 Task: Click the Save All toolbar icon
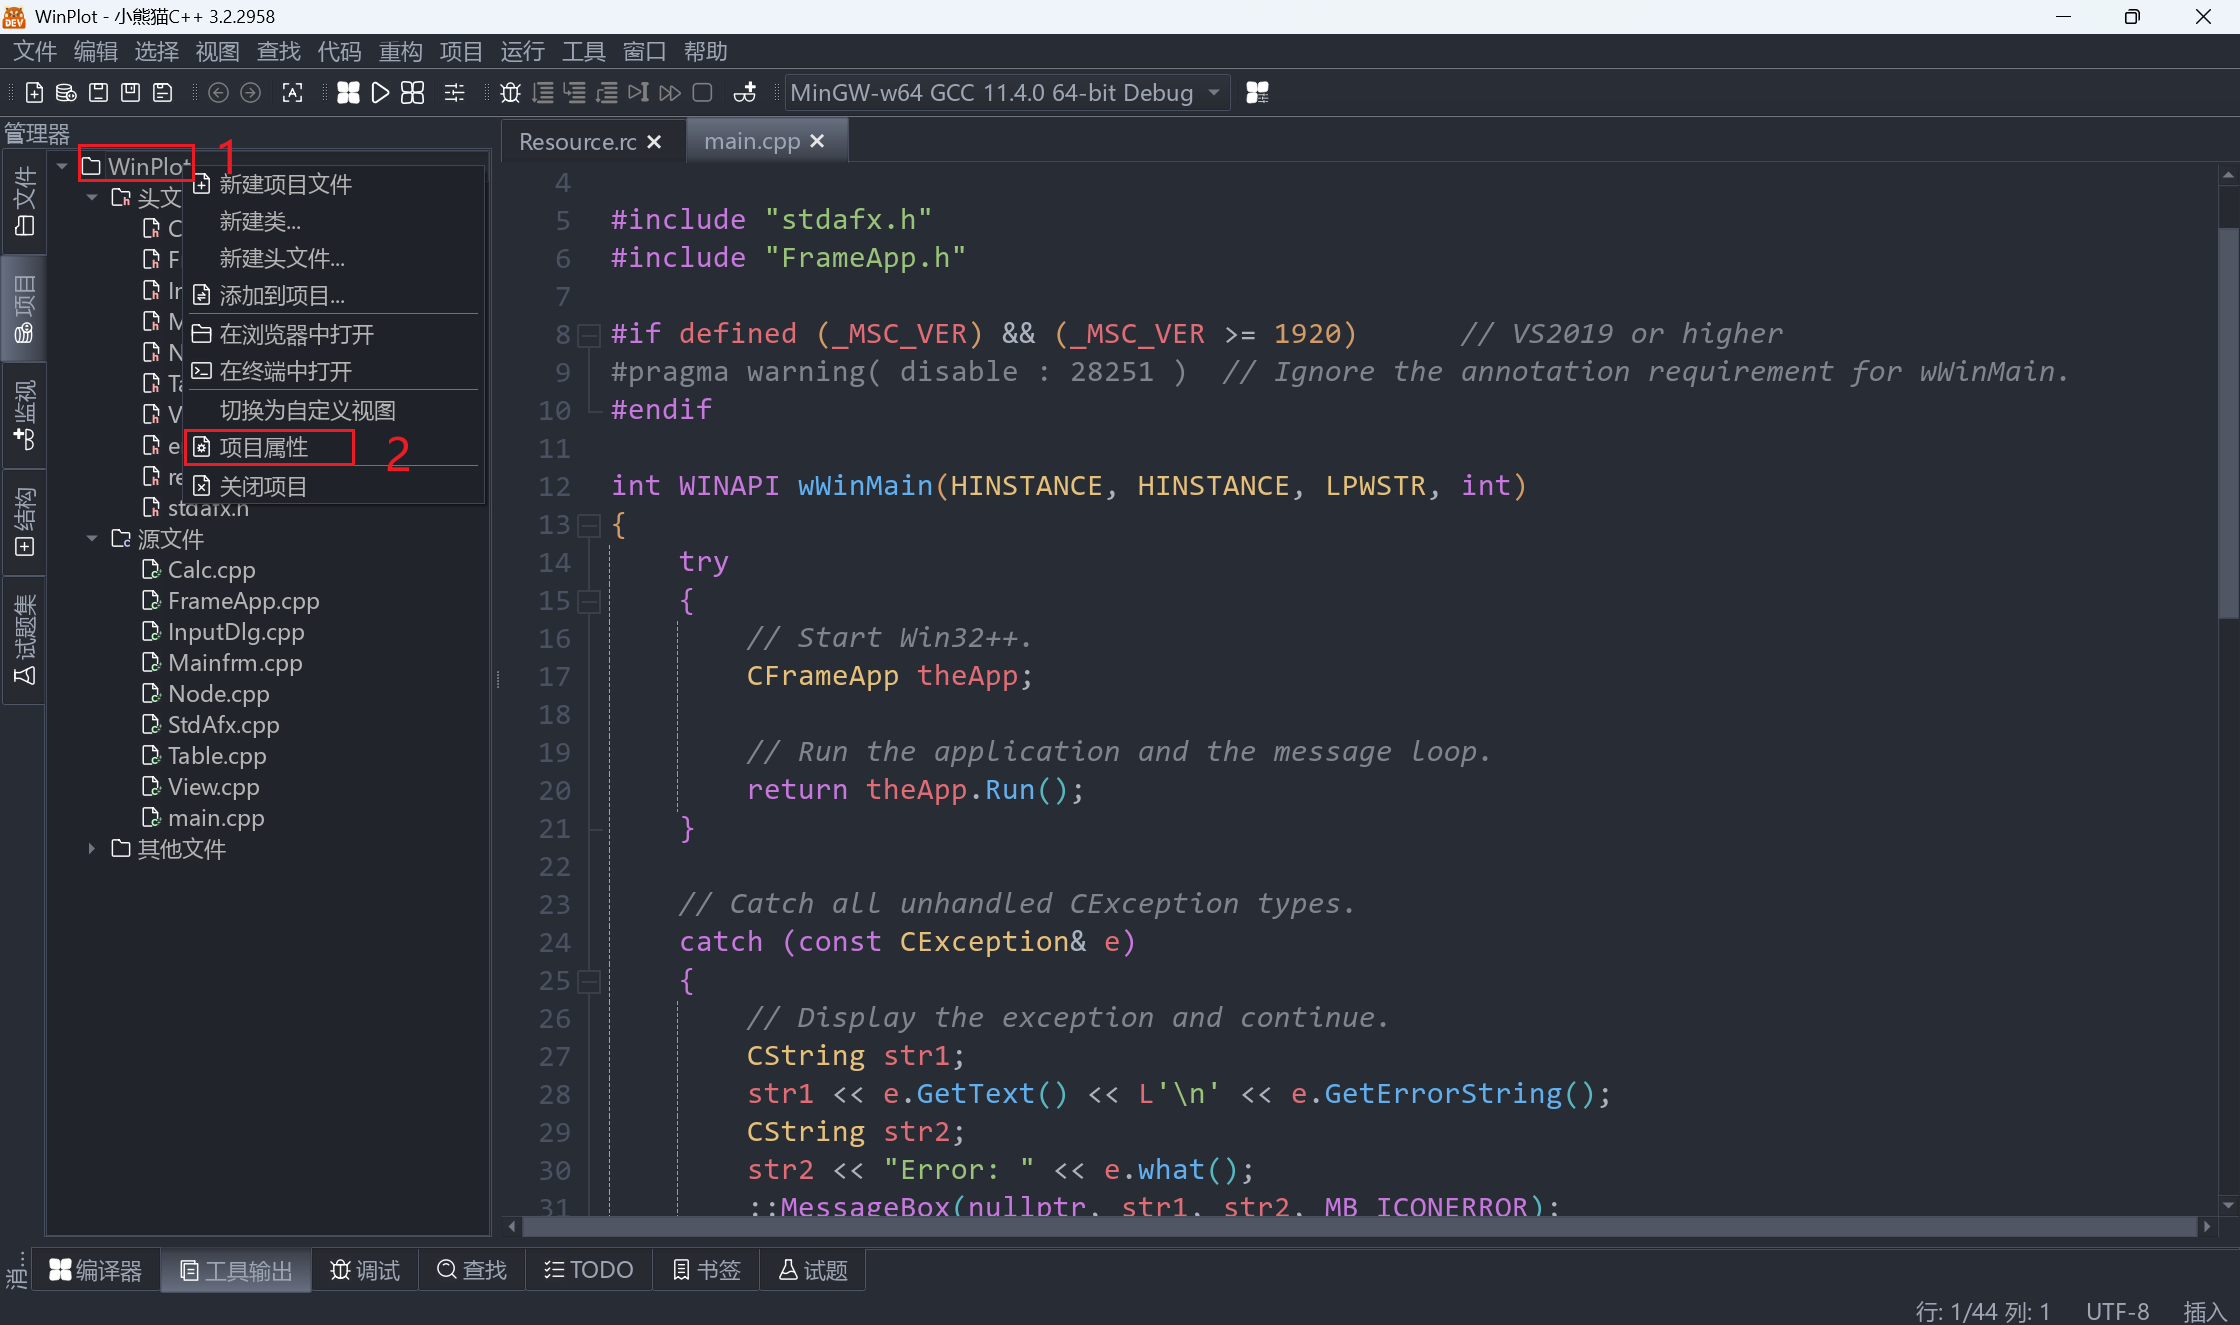pos(162,92)
